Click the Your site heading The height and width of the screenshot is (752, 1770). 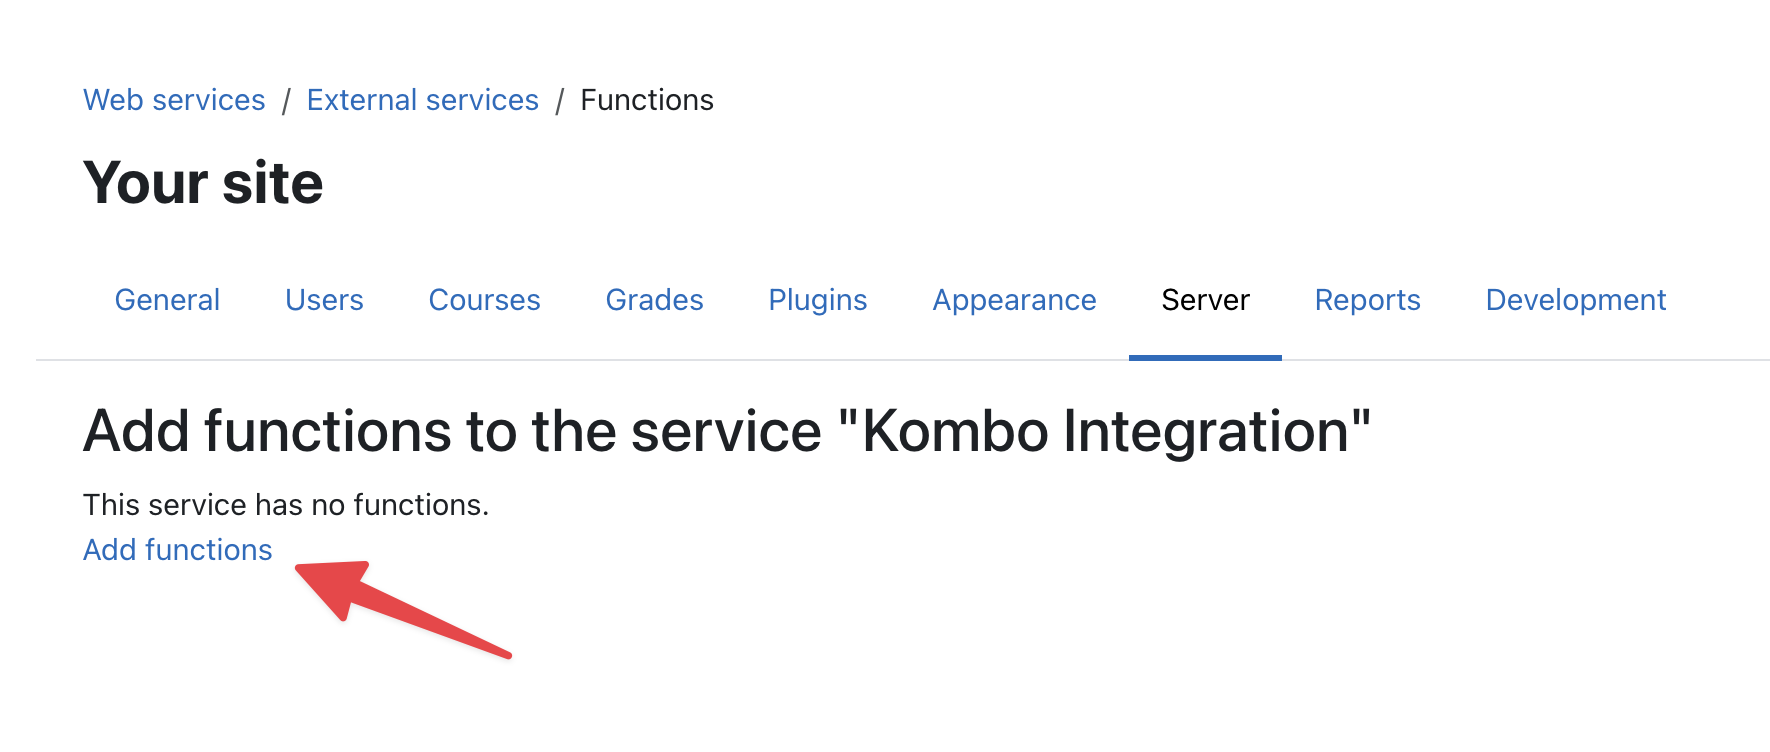(203, 183)
